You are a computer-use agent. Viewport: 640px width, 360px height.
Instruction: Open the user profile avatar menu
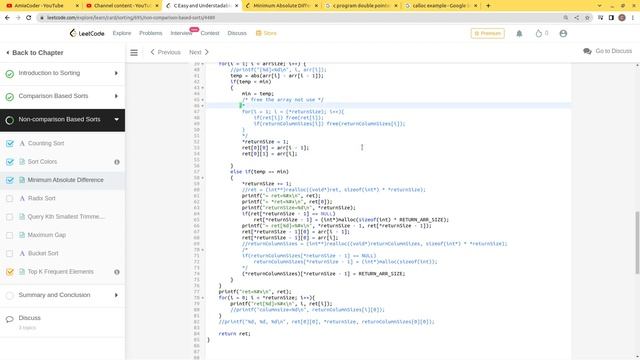coord(563,33)
